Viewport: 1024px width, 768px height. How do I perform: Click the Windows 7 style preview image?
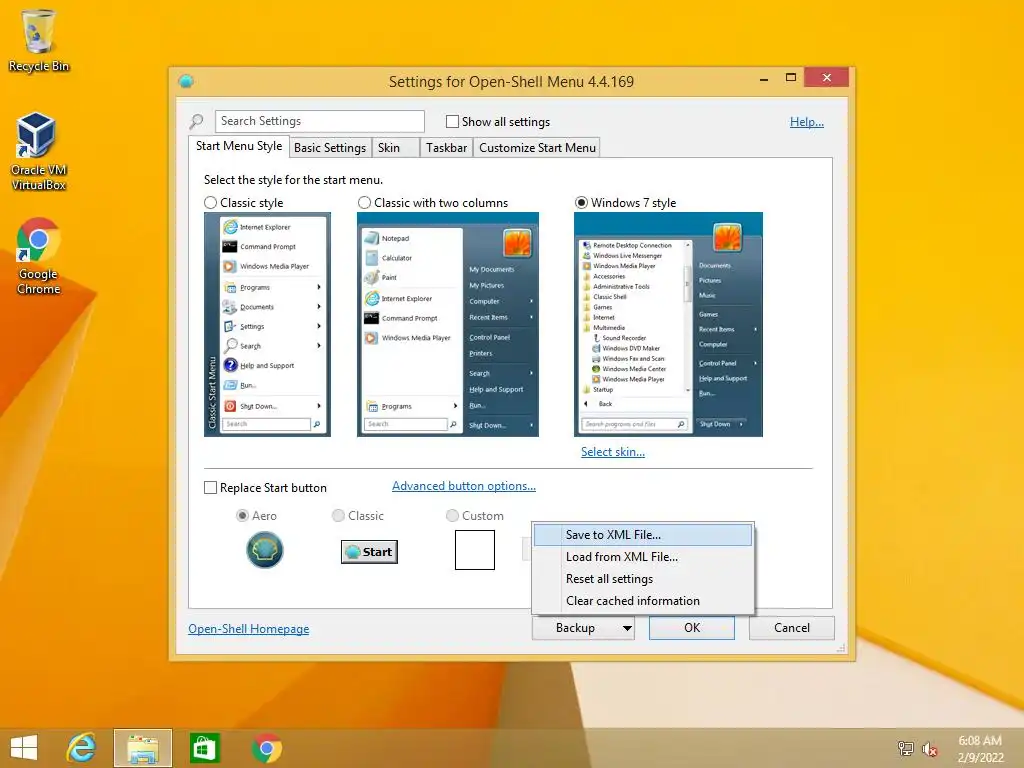[668, 325]
